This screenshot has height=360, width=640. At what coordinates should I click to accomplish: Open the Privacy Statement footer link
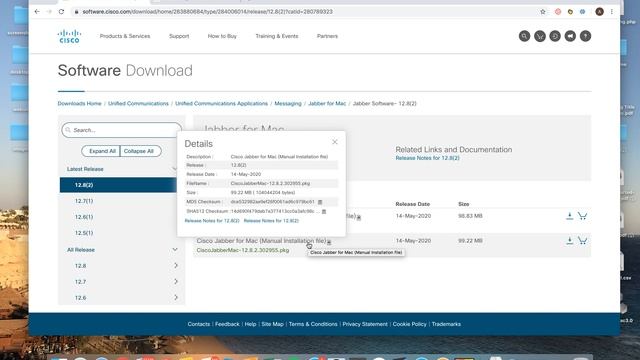[x=365, y=324]
